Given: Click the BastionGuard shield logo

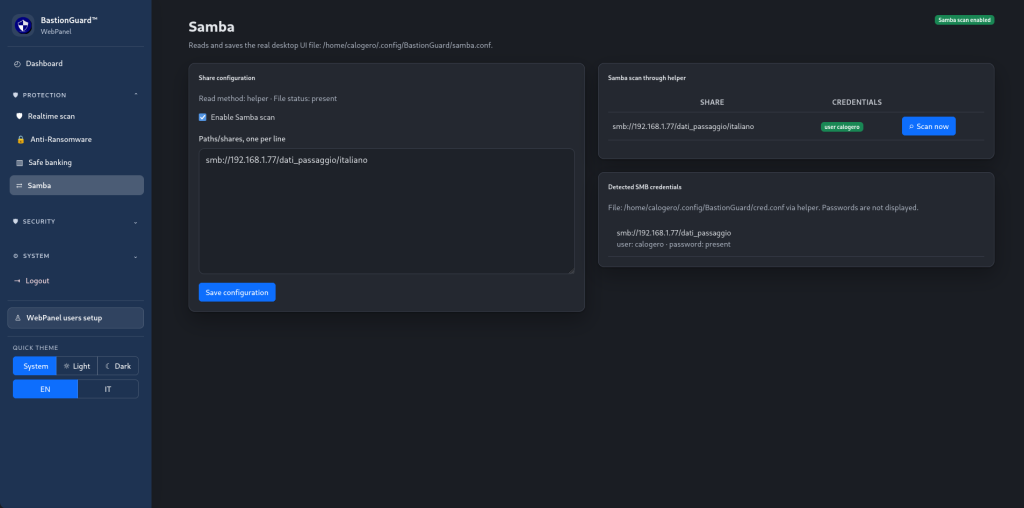Looking at the screenshot, I should coord(23,25).
